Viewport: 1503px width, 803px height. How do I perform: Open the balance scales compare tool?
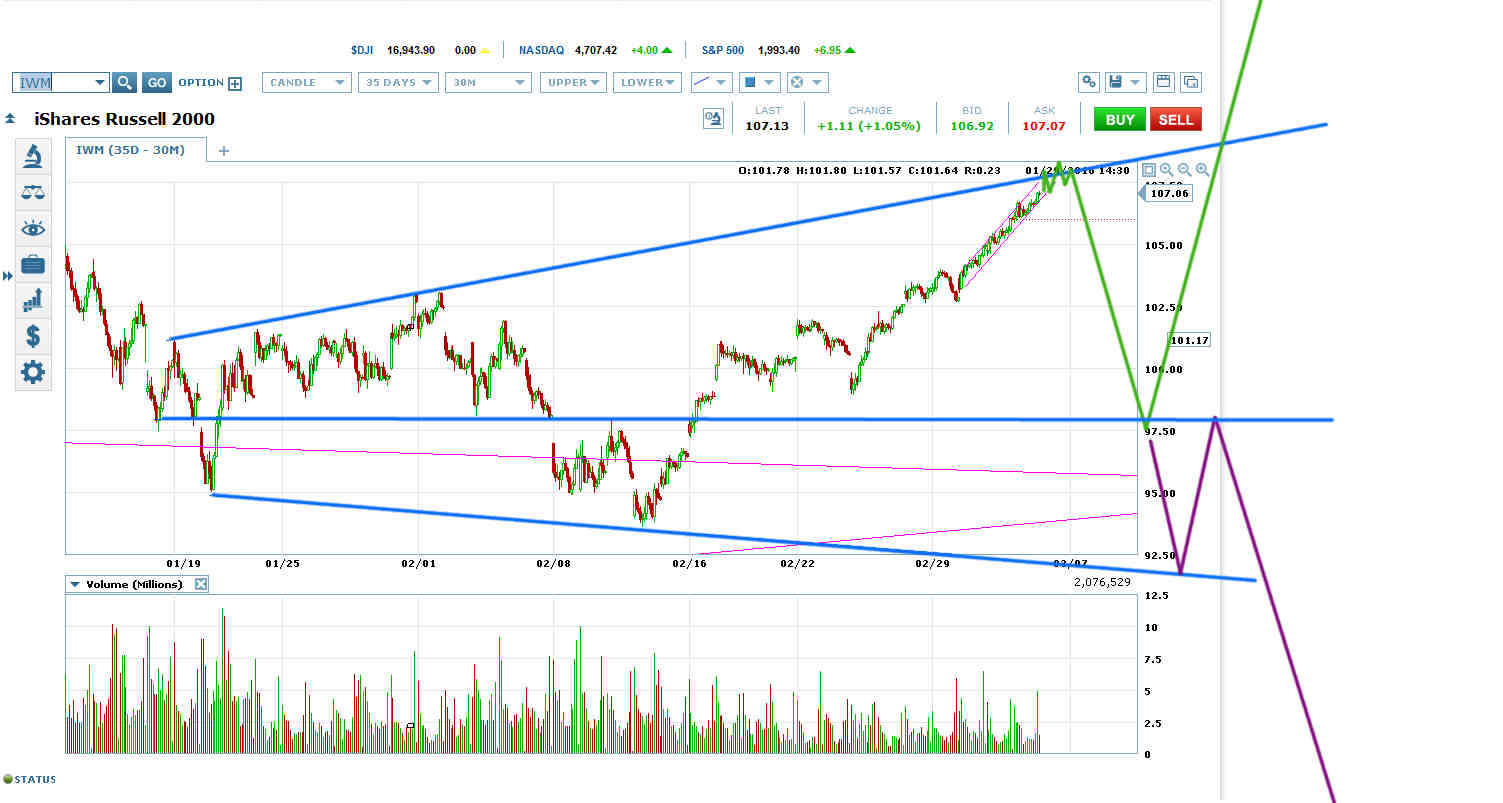(x=33, y=192)
